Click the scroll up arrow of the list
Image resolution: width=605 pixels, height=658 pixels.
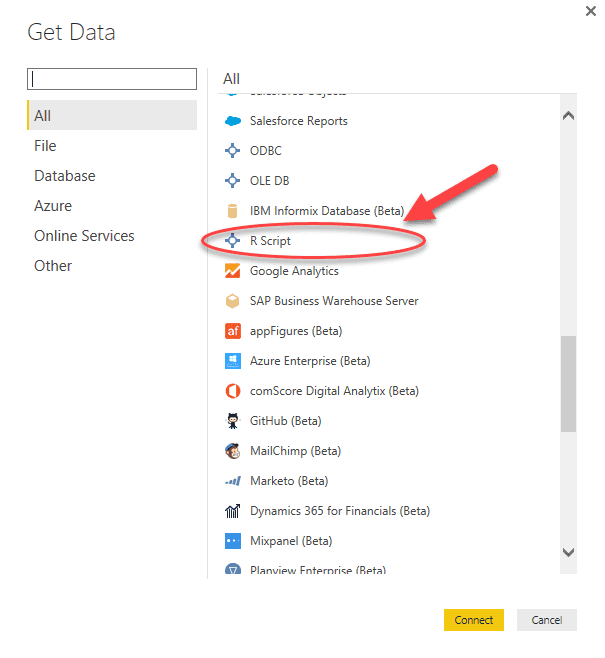568,115
